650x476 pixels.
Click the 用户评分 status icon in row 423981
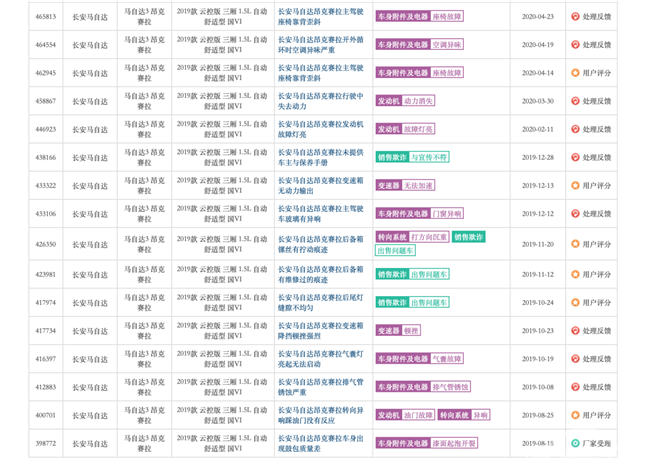click(x=575, y=274)
